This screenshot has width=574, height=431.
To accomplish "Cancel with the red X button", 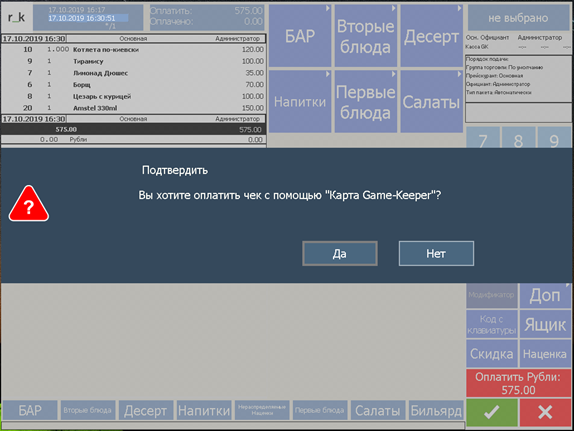I will point(545,412).
